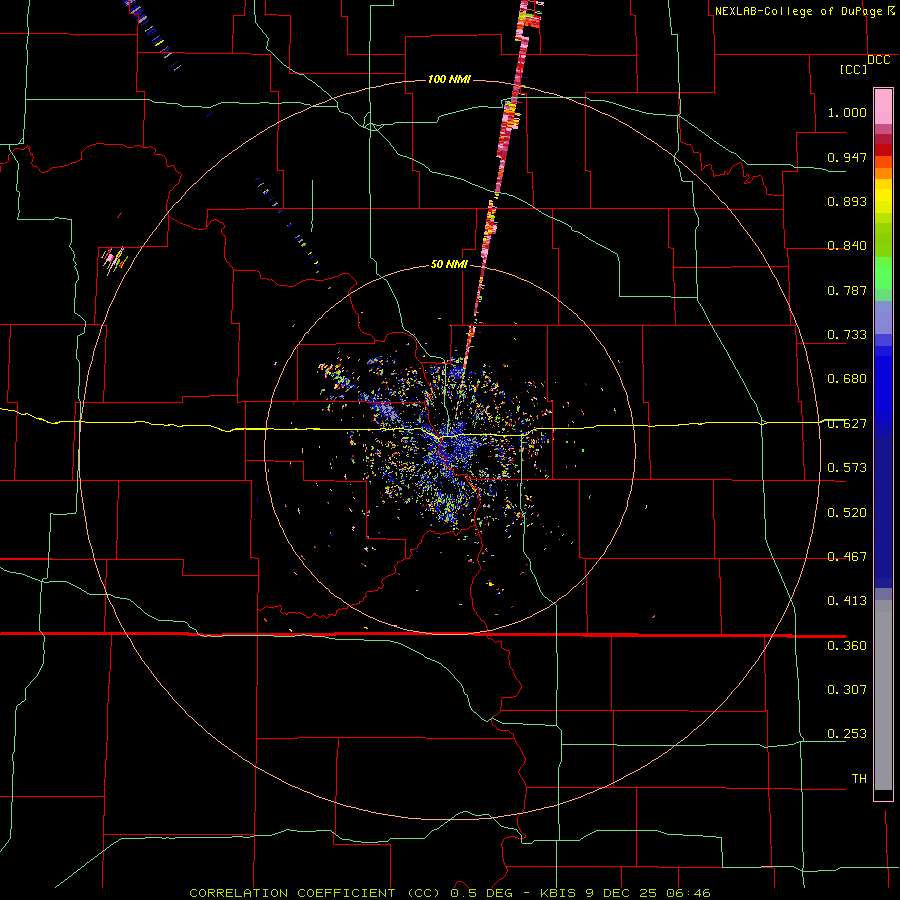Click the 0.627 scale value

[847, 424]
